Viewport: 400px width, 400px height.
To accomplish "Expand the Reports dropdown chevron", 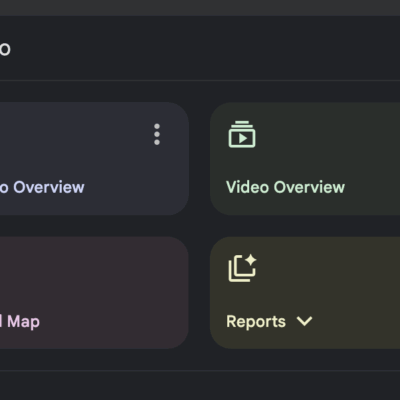I will [x=304, y=321].
